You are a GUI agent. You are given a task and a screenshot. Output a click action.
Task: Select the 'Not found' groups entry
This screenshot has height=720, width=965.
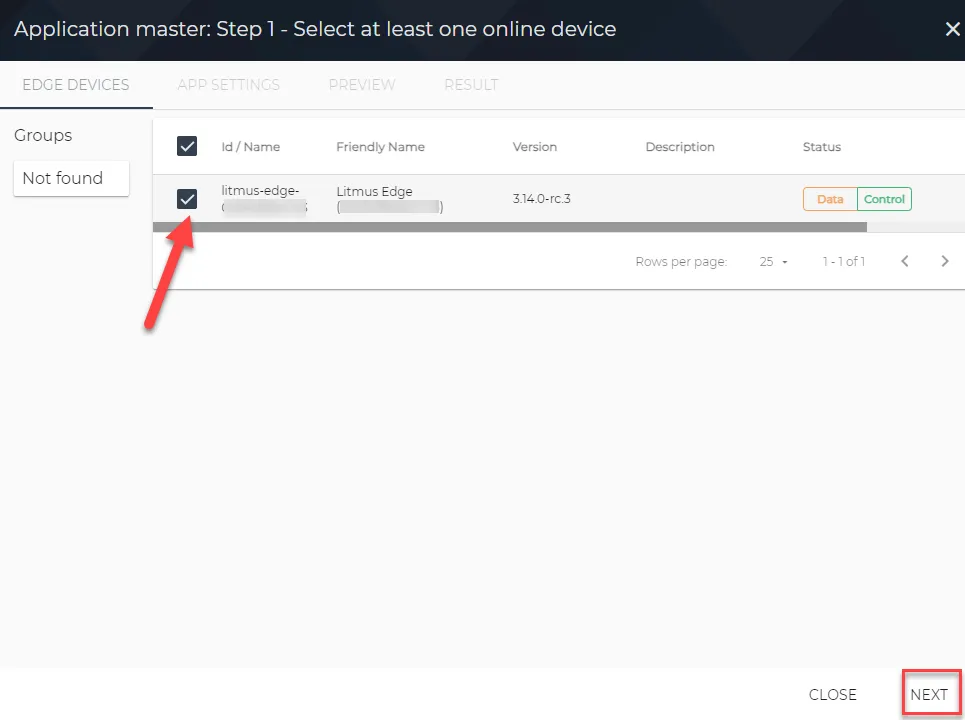[71, 178]
